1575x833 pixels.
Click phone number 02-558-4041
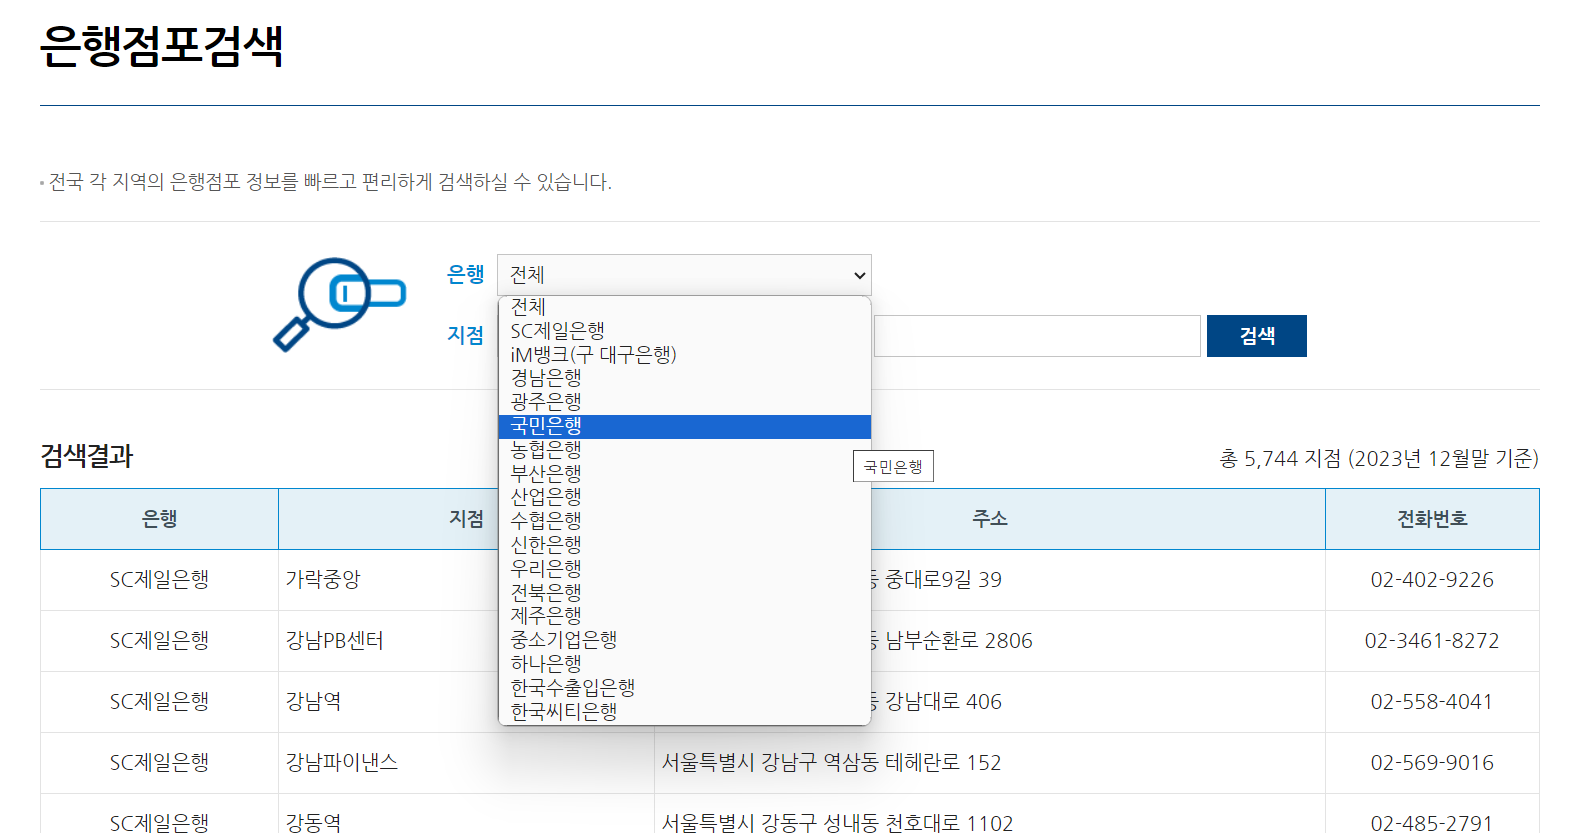1432,702
